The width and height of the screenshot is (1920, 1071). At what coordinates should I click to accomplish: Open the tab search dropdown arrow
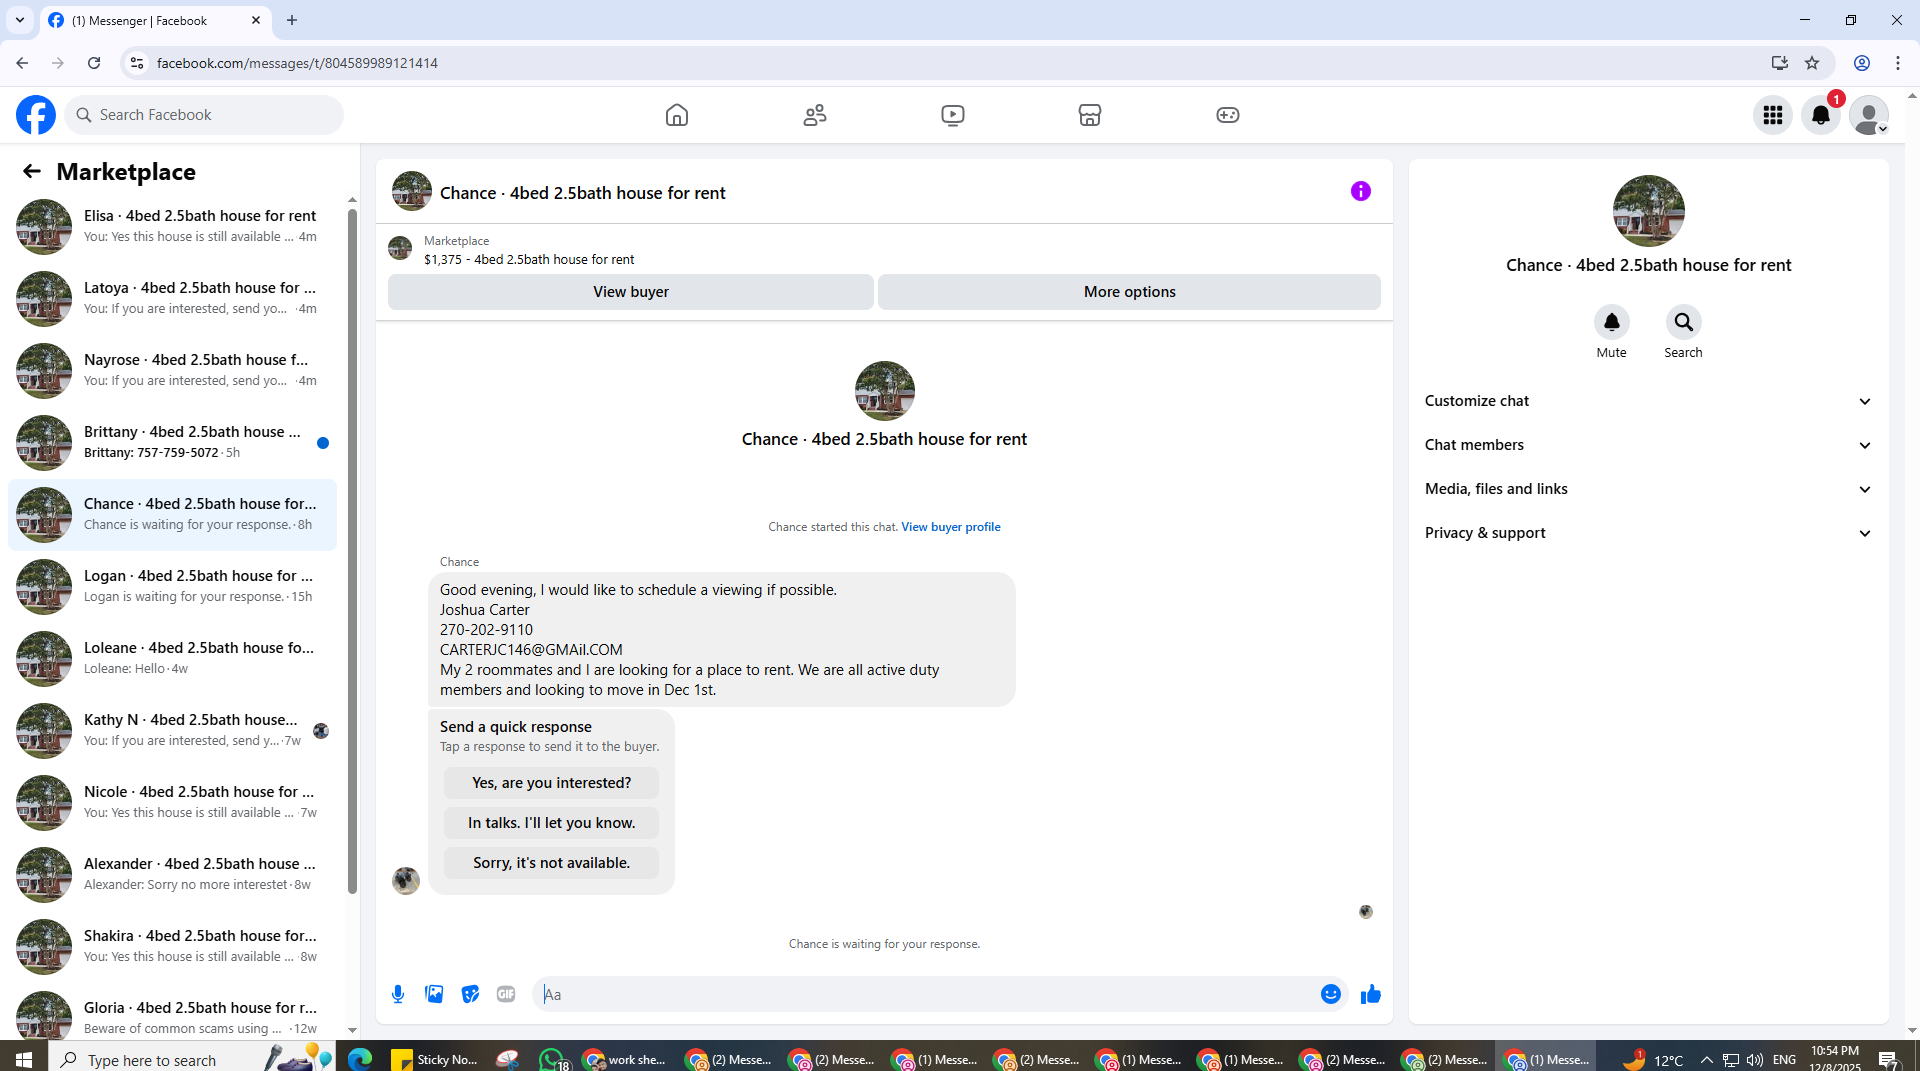click(x=20, y=20)
